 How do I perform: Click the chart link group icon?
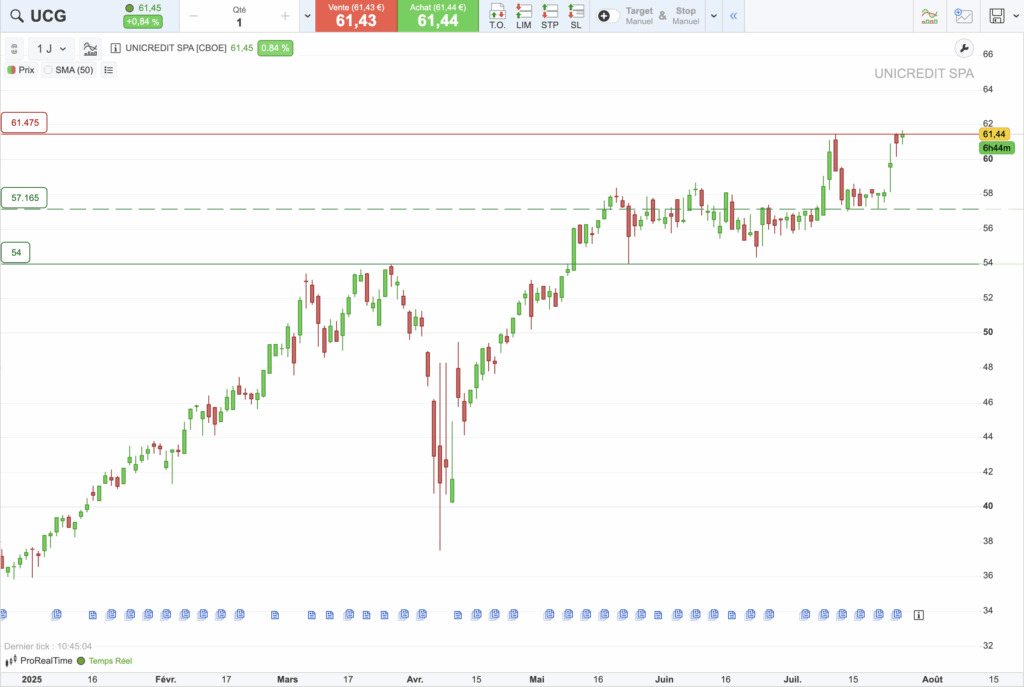(x=14, y=49)
